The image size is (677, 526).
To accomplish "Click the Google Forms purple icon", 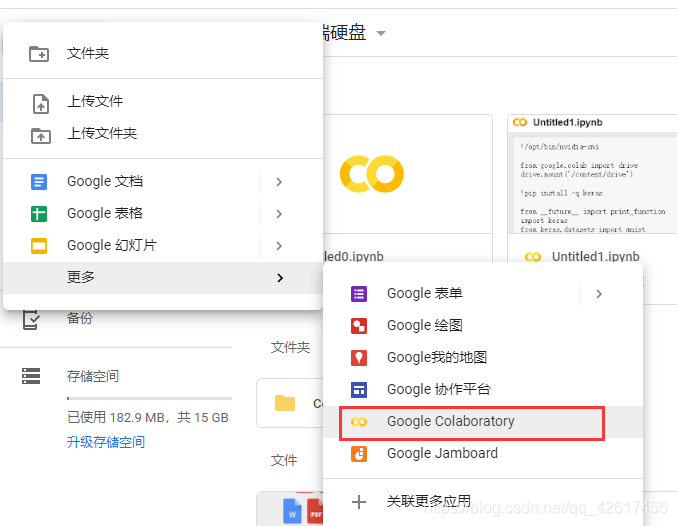I will click(x=359, y=294).
